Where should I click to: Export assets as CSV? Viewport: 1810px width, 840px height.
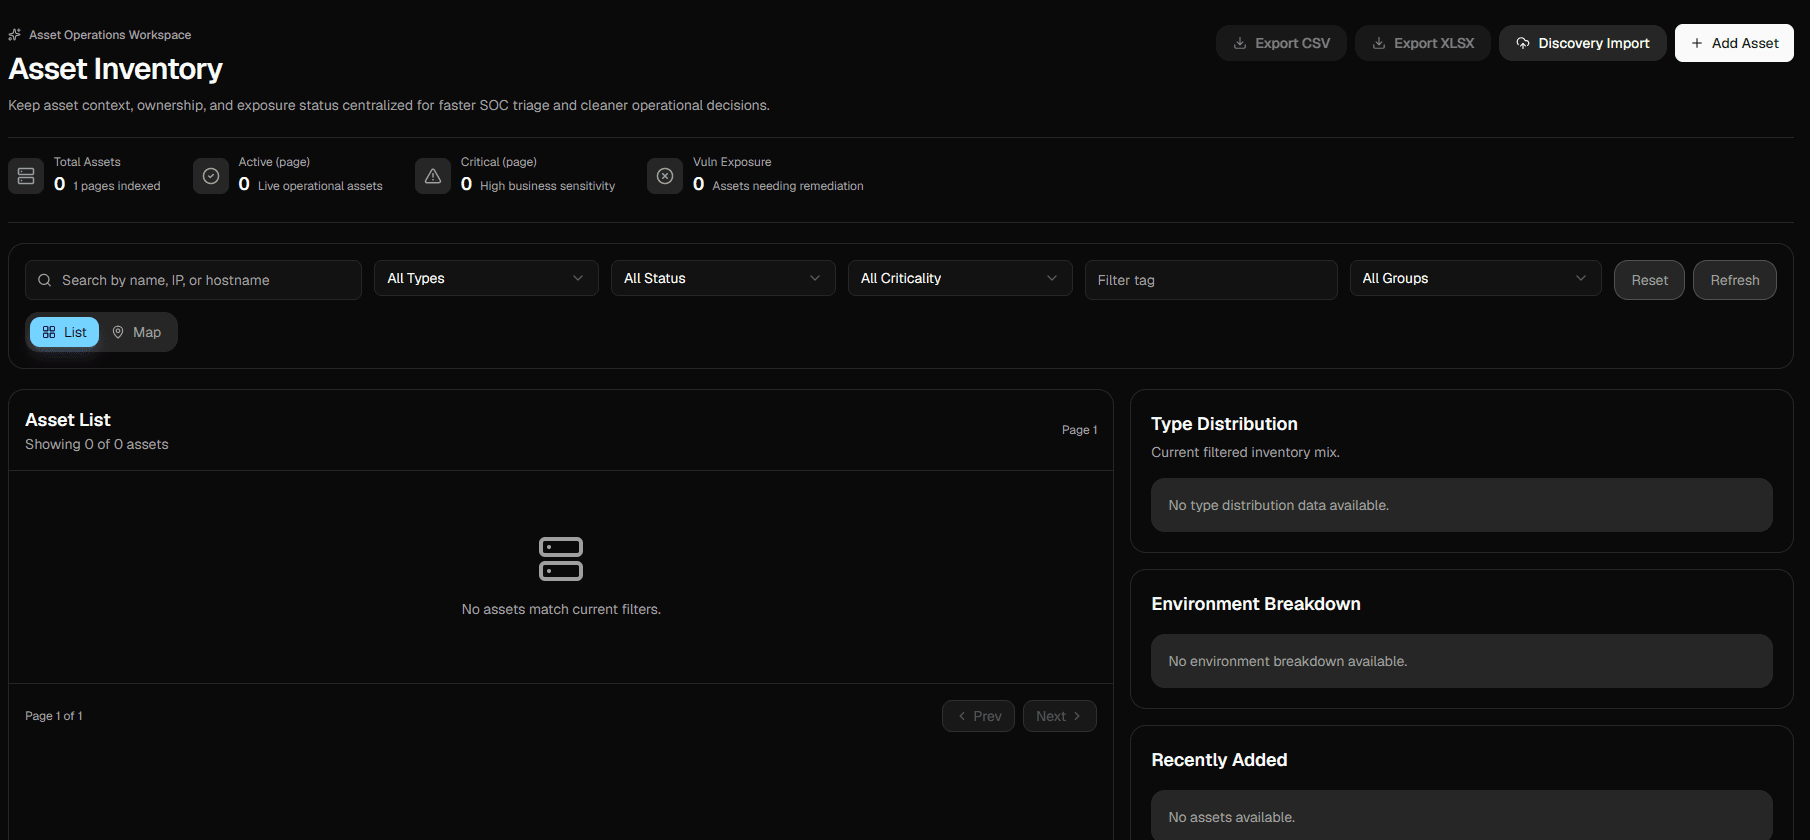pyautogui.click(x=1281, y=43)
